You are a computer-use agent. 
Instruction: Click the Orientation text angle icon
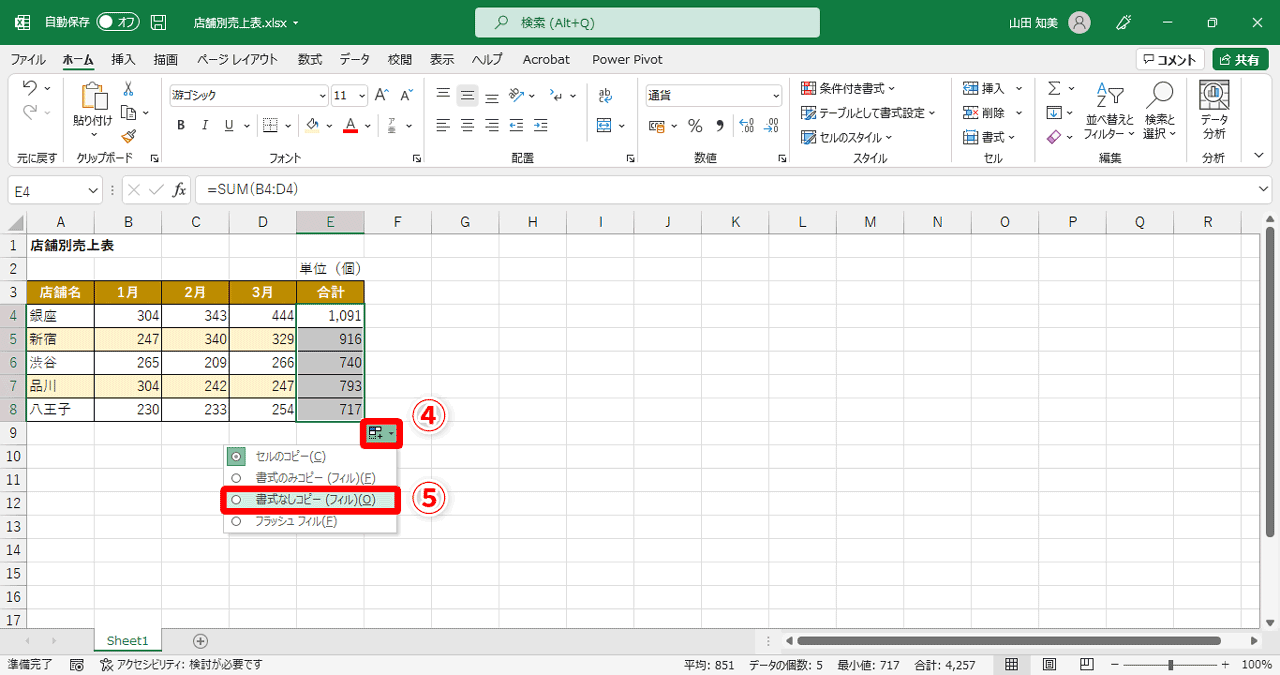[517, 96]
